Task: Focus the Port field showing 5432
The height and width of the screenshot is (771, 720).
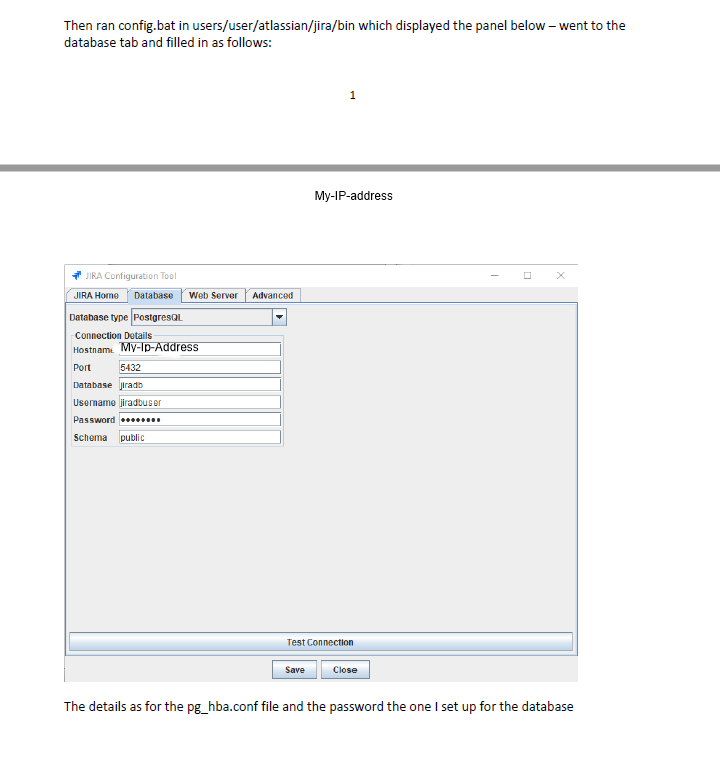Action: click(x=200, y=367)
